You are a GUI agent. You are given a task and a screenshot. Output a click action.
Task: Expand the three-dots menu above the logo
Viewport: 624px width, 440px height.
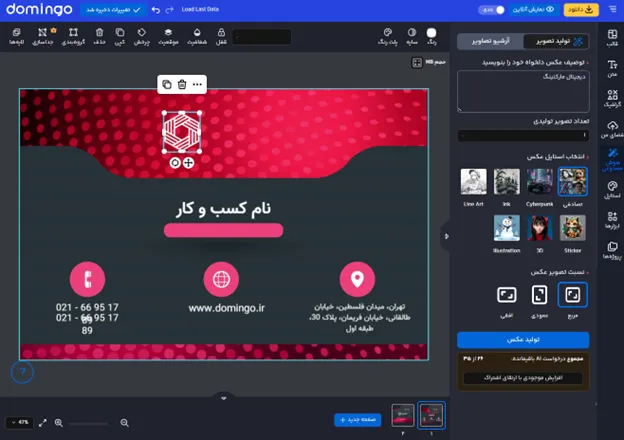[x=197, y=85]
